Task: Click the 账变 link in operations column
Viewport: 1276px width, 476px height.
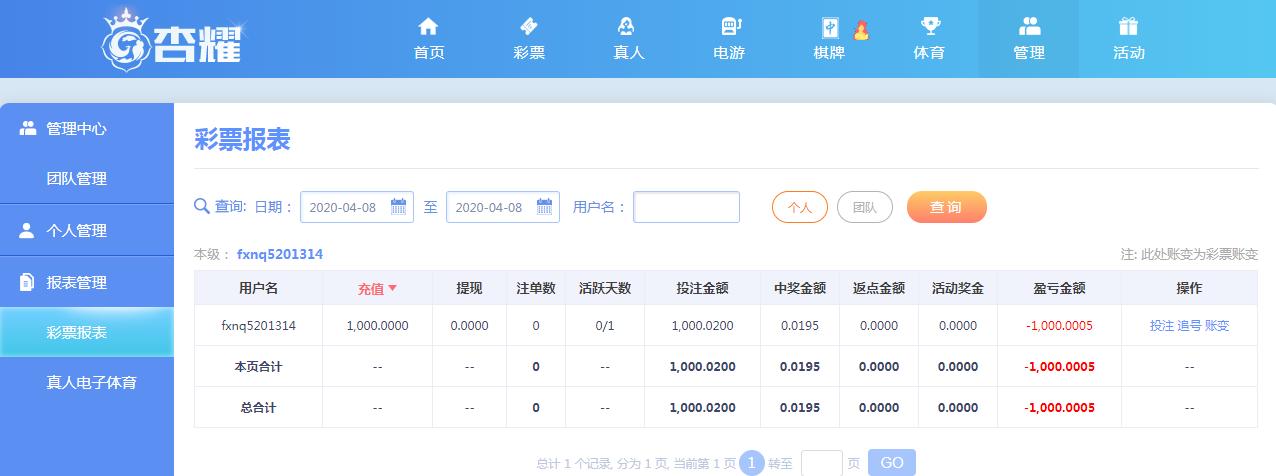Action: tap(1217, 326)
